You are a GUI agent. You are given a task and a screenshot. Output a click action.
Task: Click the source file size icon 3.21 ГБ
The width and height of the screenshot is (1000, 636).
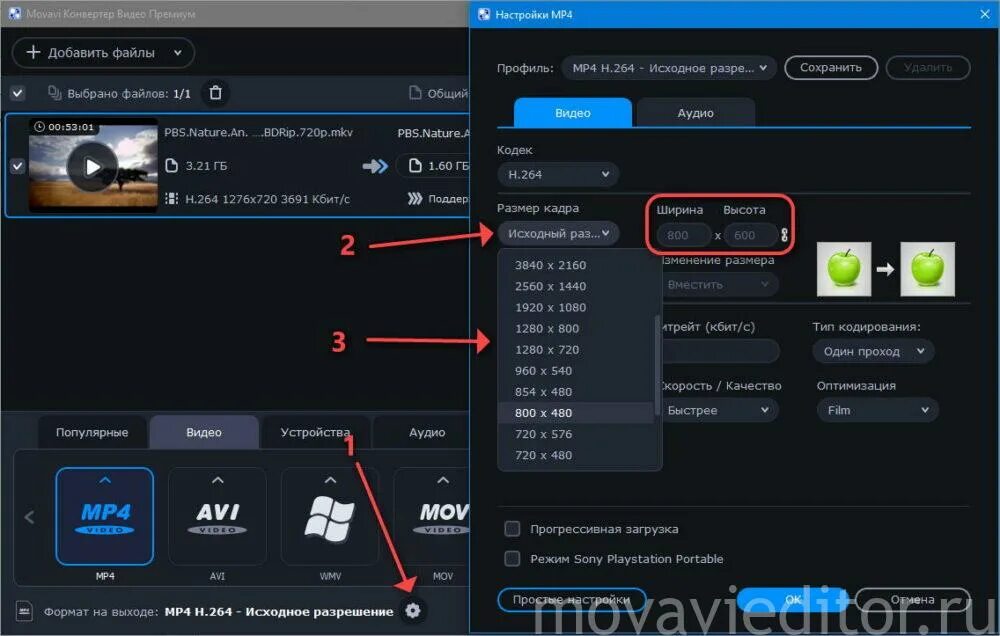[171, 166]
